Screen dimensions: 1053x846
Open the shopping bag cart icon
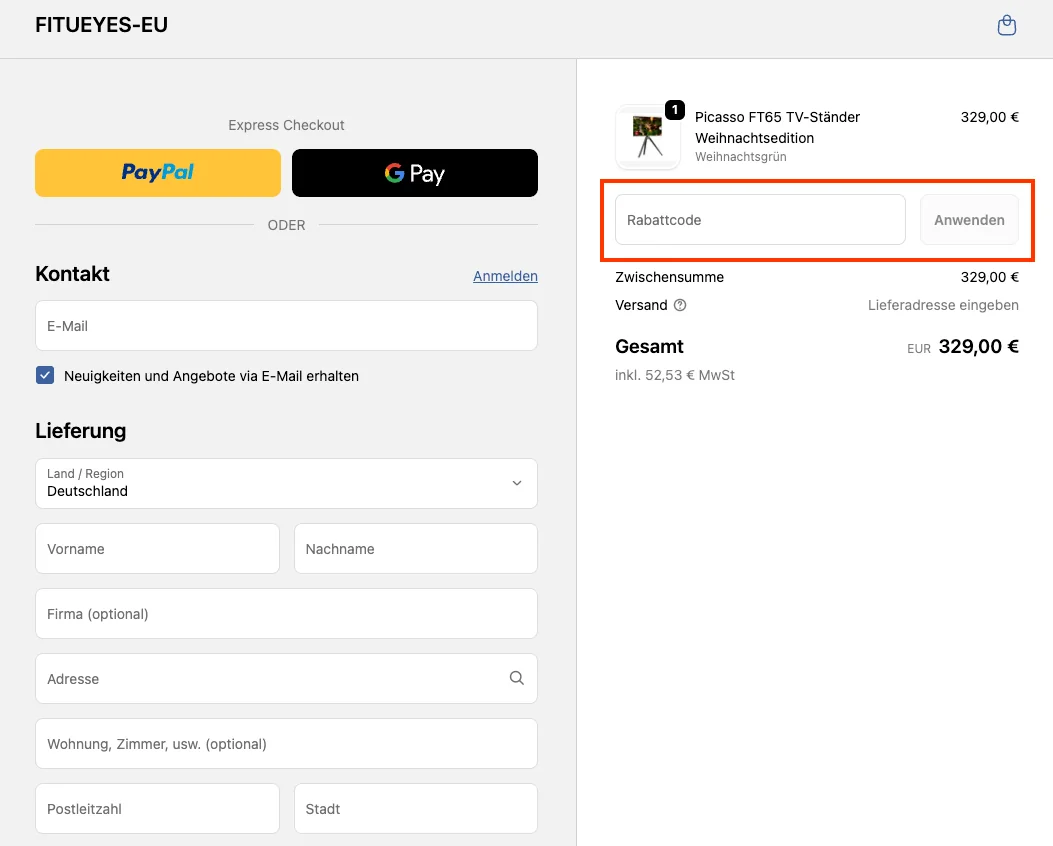tap(1007, 26)
